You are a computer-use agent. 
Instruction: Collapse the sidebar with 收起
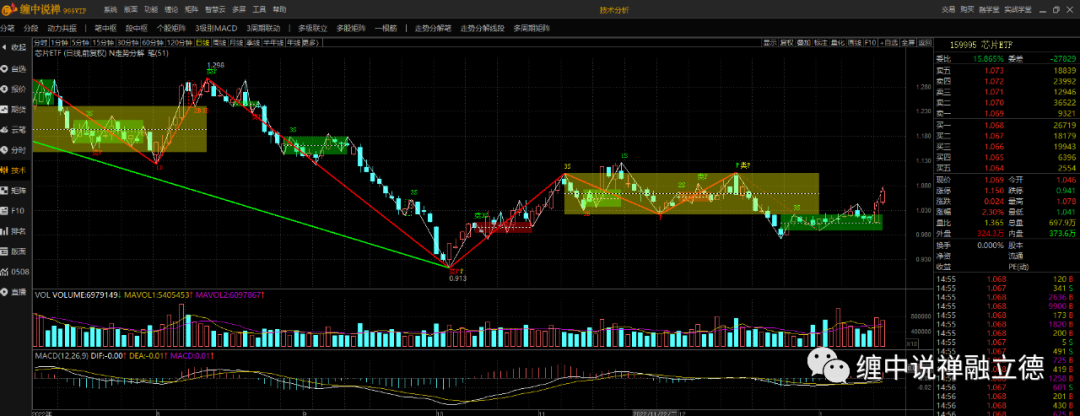click(x=14, y=48)
